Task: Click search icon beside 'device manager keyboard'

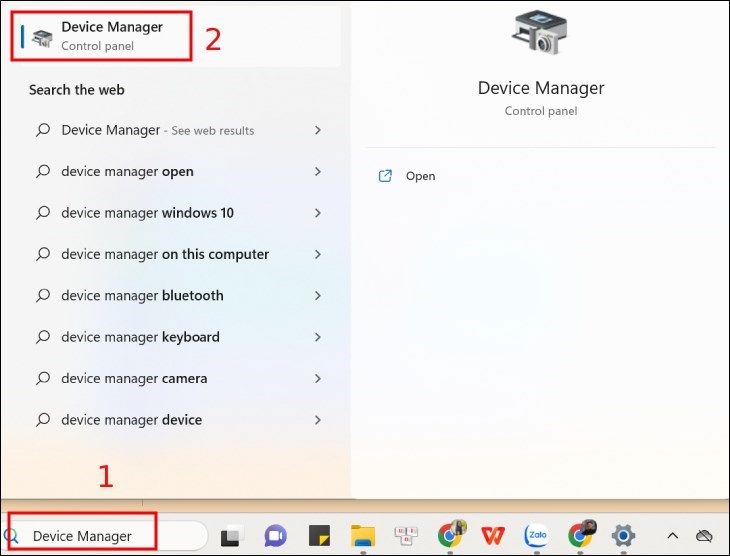Action: coord(43,337)
